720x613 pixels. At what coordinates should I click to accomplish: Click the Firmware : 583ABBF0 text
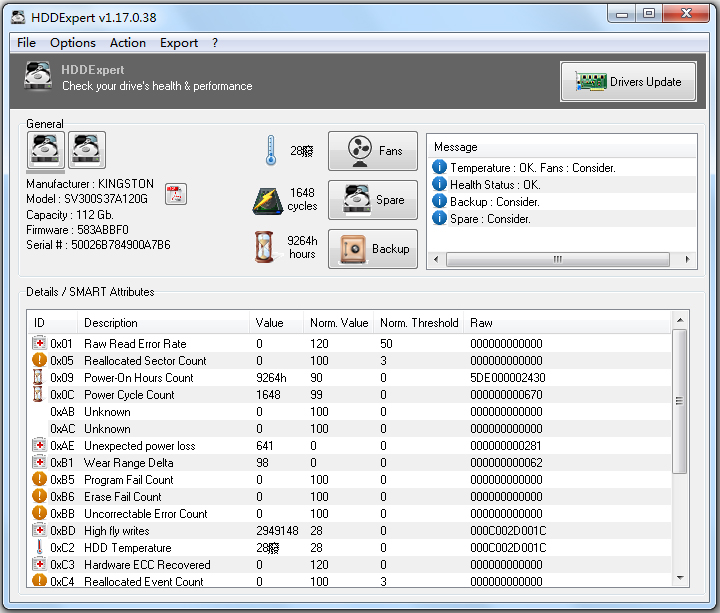(x=77, y=229)
